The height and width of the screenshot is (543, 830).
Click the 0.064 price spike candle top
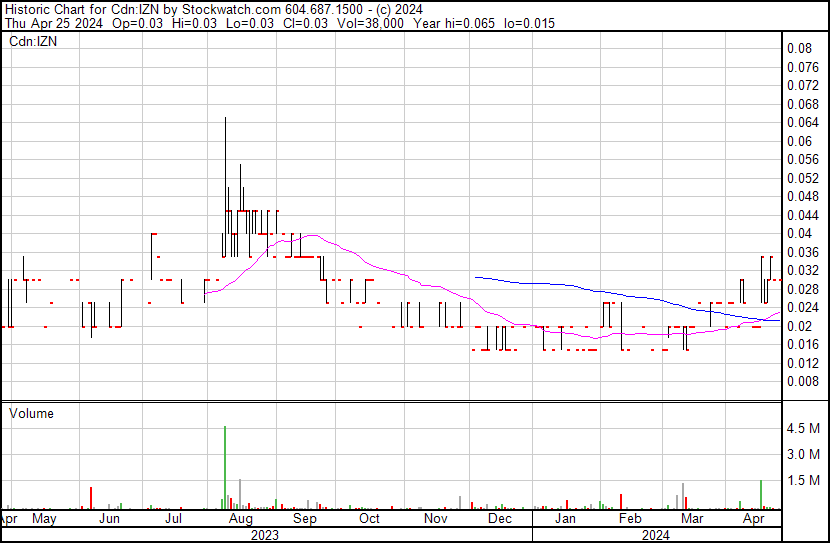point(225,120)
